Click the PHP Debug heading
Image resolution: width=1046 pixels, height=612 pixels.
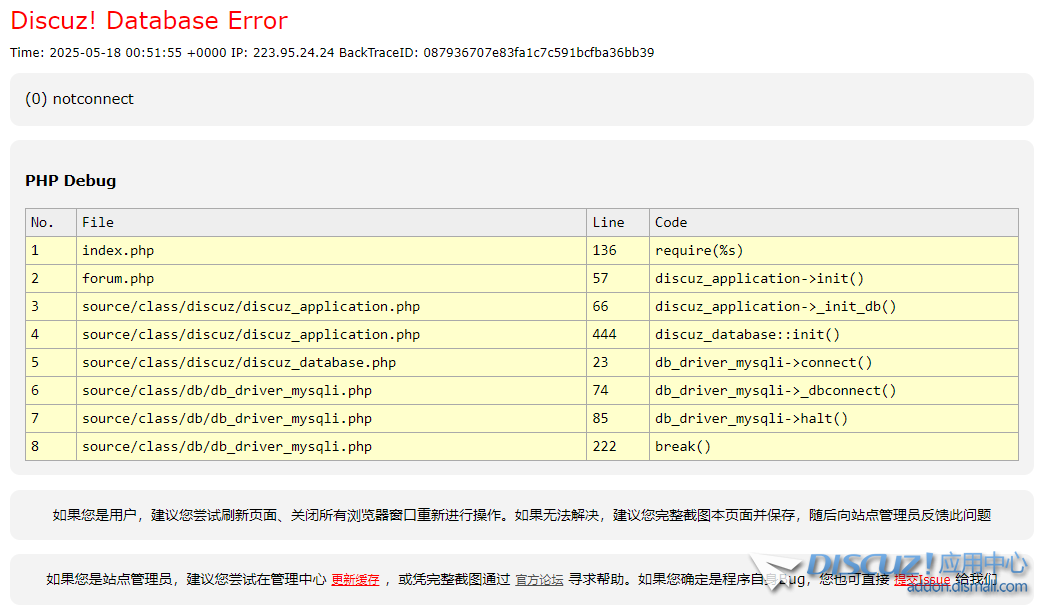tap(71, 181)
